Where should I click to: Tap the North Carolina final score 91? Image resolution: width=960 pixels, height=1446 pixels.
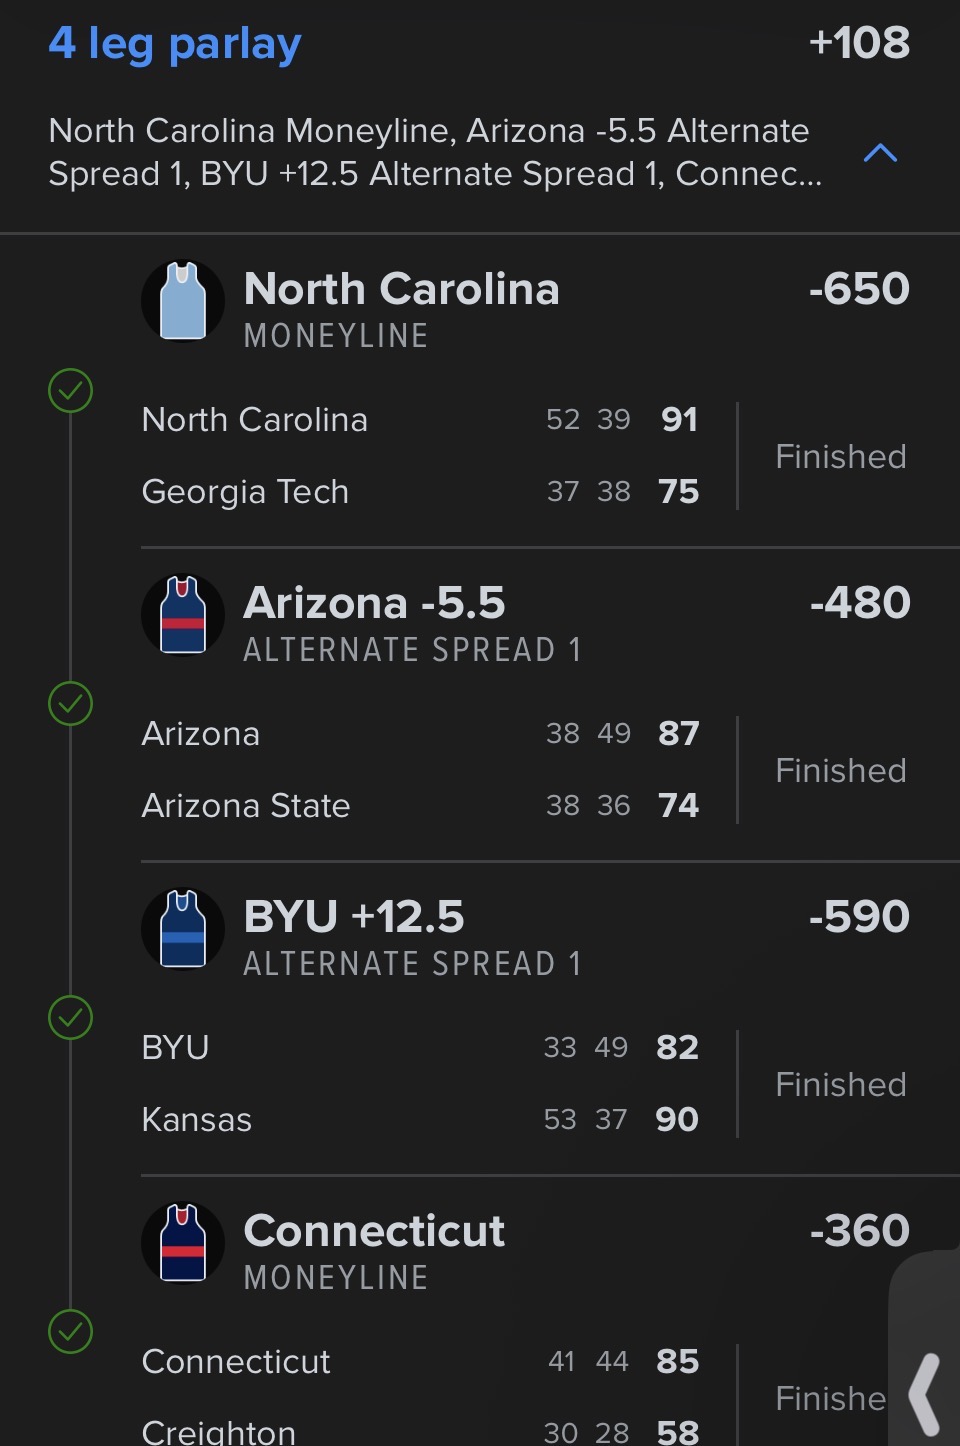679,419
